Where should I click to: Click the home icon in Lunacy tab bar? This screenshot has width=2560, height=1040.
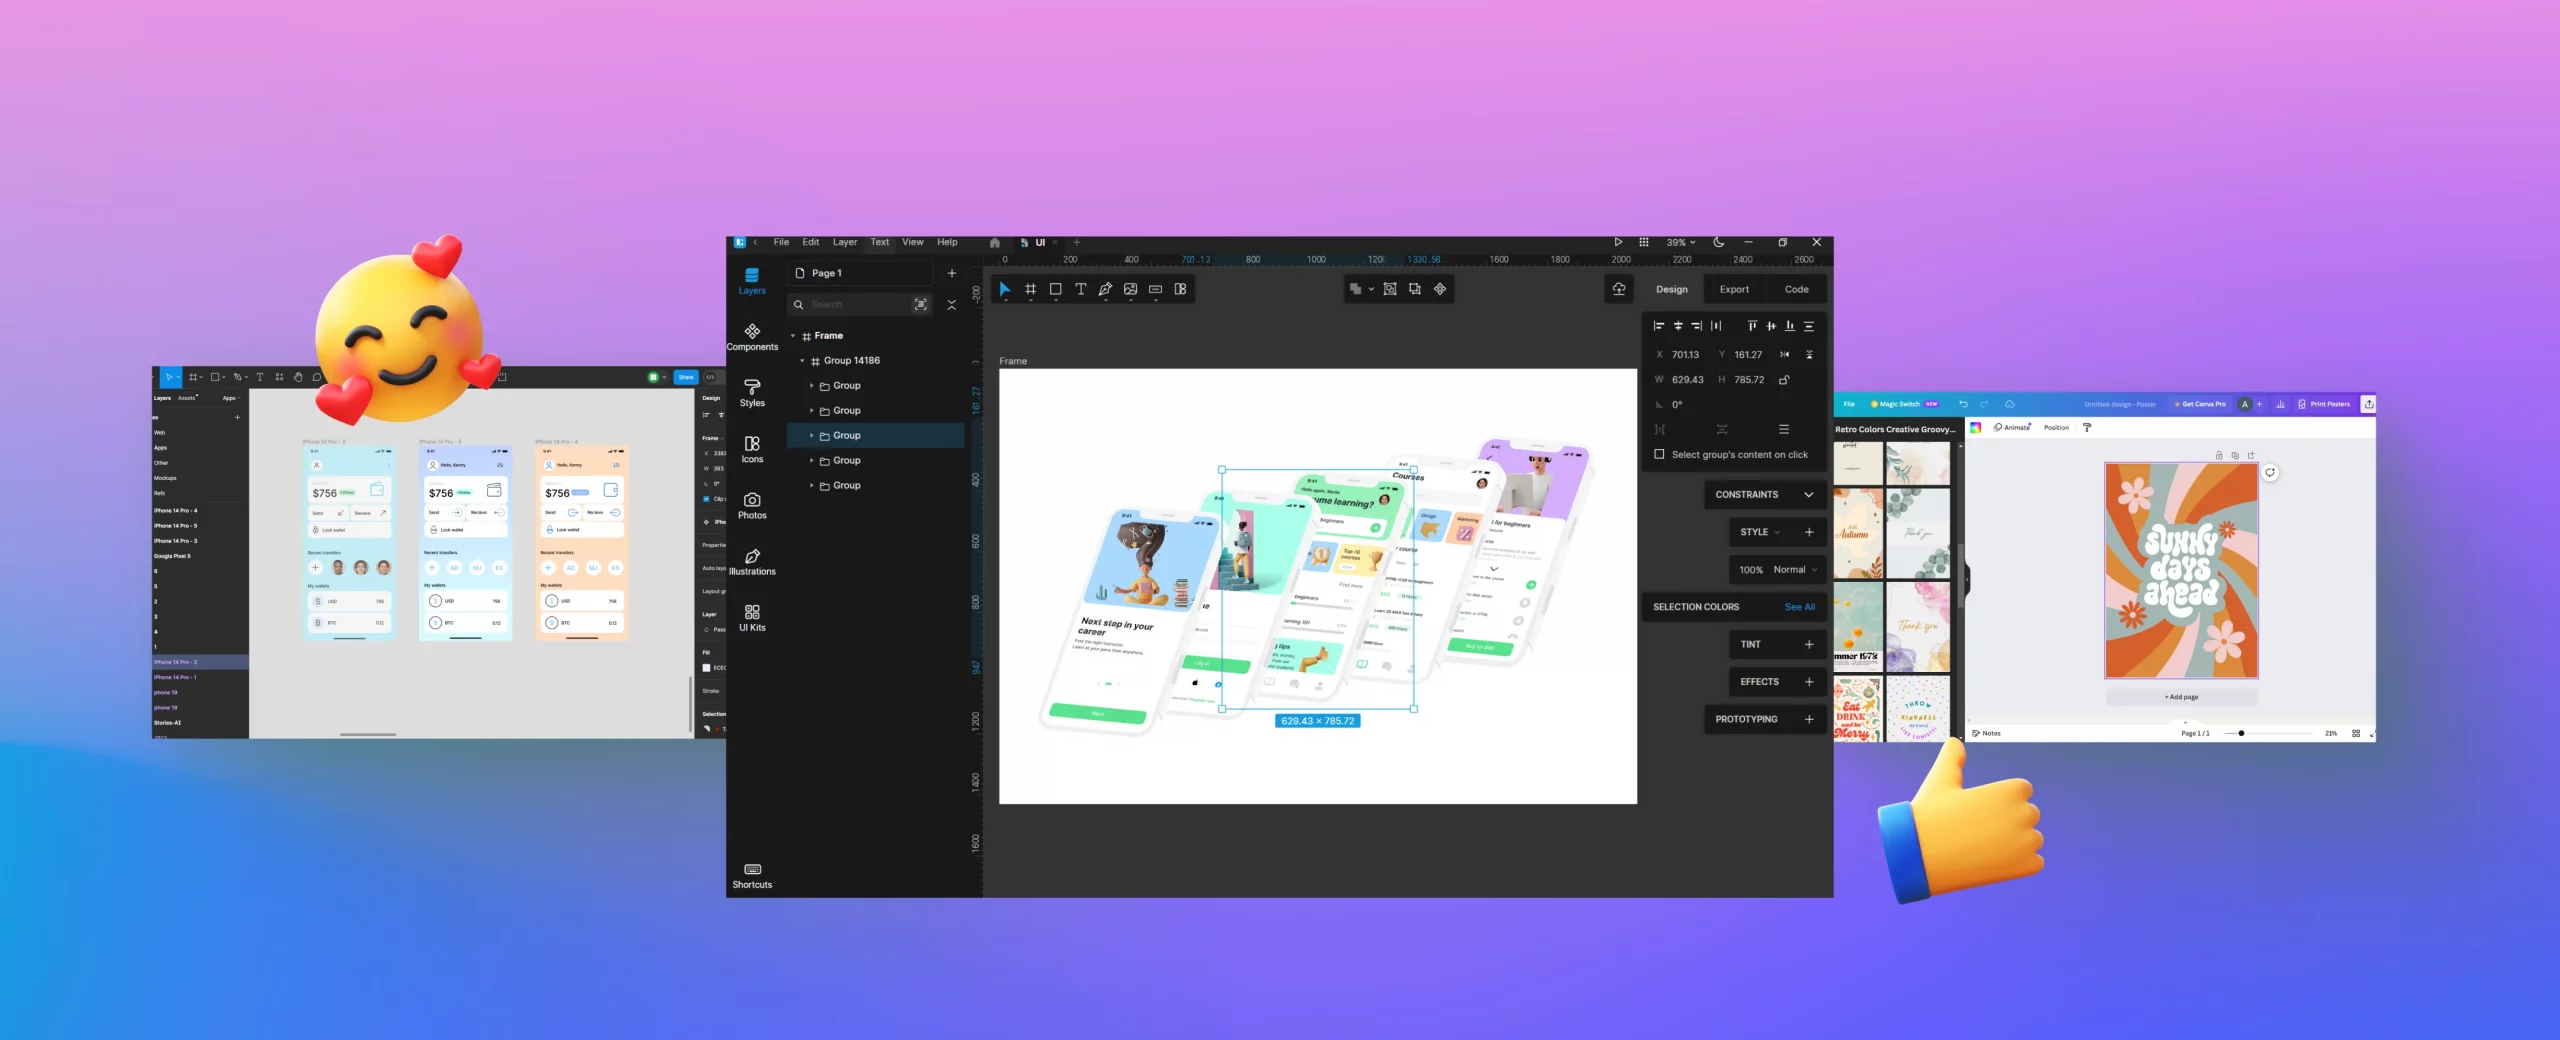tap(994, 243)
